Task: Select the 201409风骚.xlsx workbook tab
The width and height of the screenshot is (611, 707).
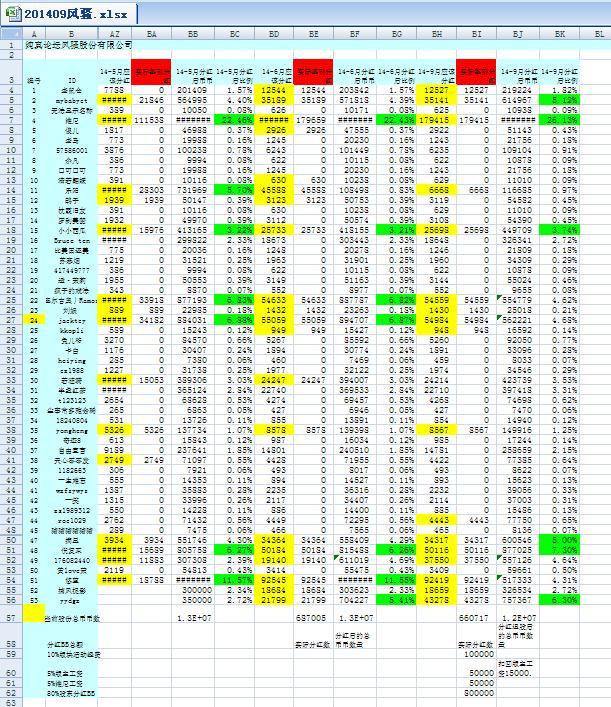Action: point(69,14)
